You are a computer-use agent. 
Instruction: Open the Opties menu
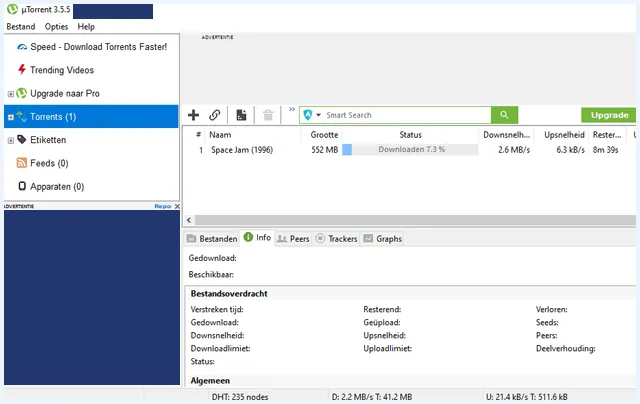coord(56,27)
